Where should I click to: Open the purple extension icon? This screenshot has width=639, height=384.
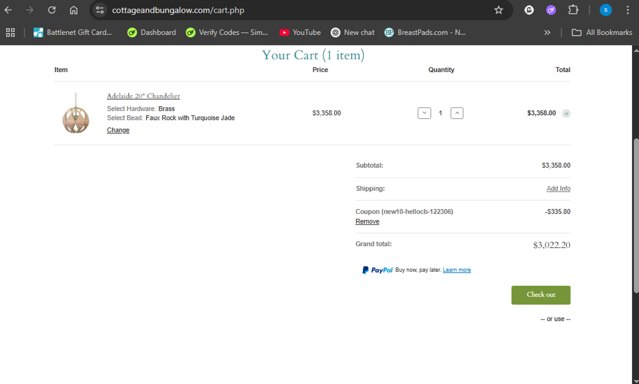point(551,10)
